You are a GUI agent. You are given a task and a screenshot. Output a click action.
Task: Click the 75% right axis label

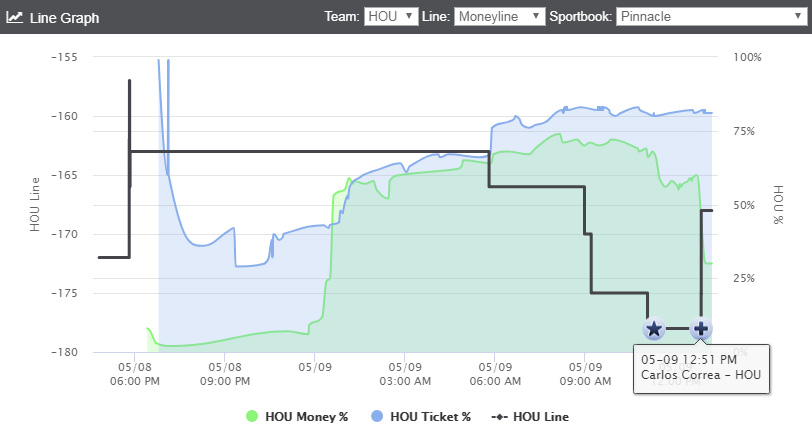(744, 131)
